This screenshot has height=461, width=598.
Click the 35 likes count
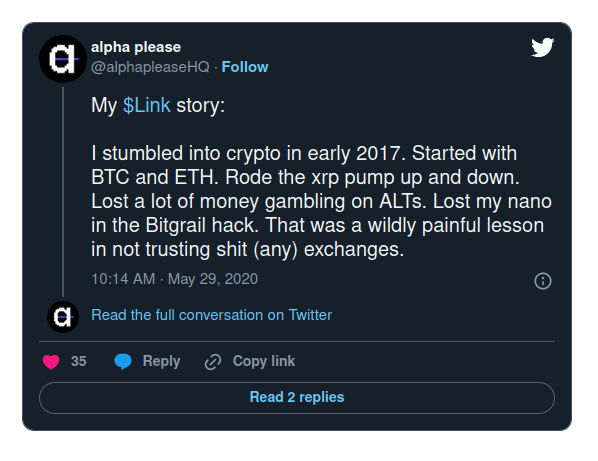point(79,361)
